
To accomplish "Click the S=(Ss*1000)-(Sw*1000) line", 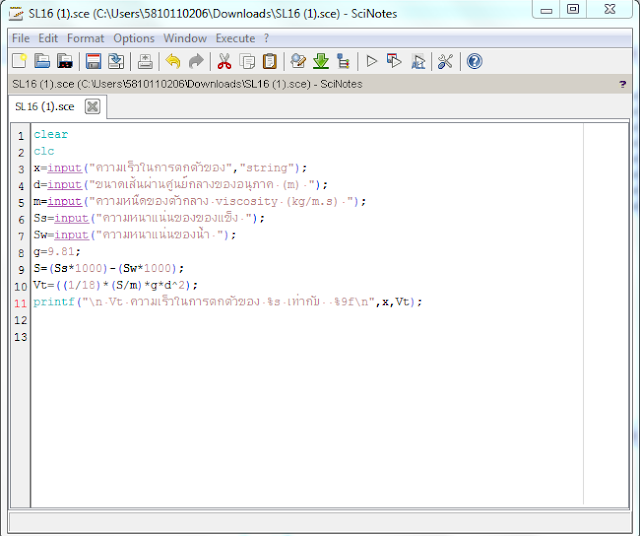I will [109, 268].
